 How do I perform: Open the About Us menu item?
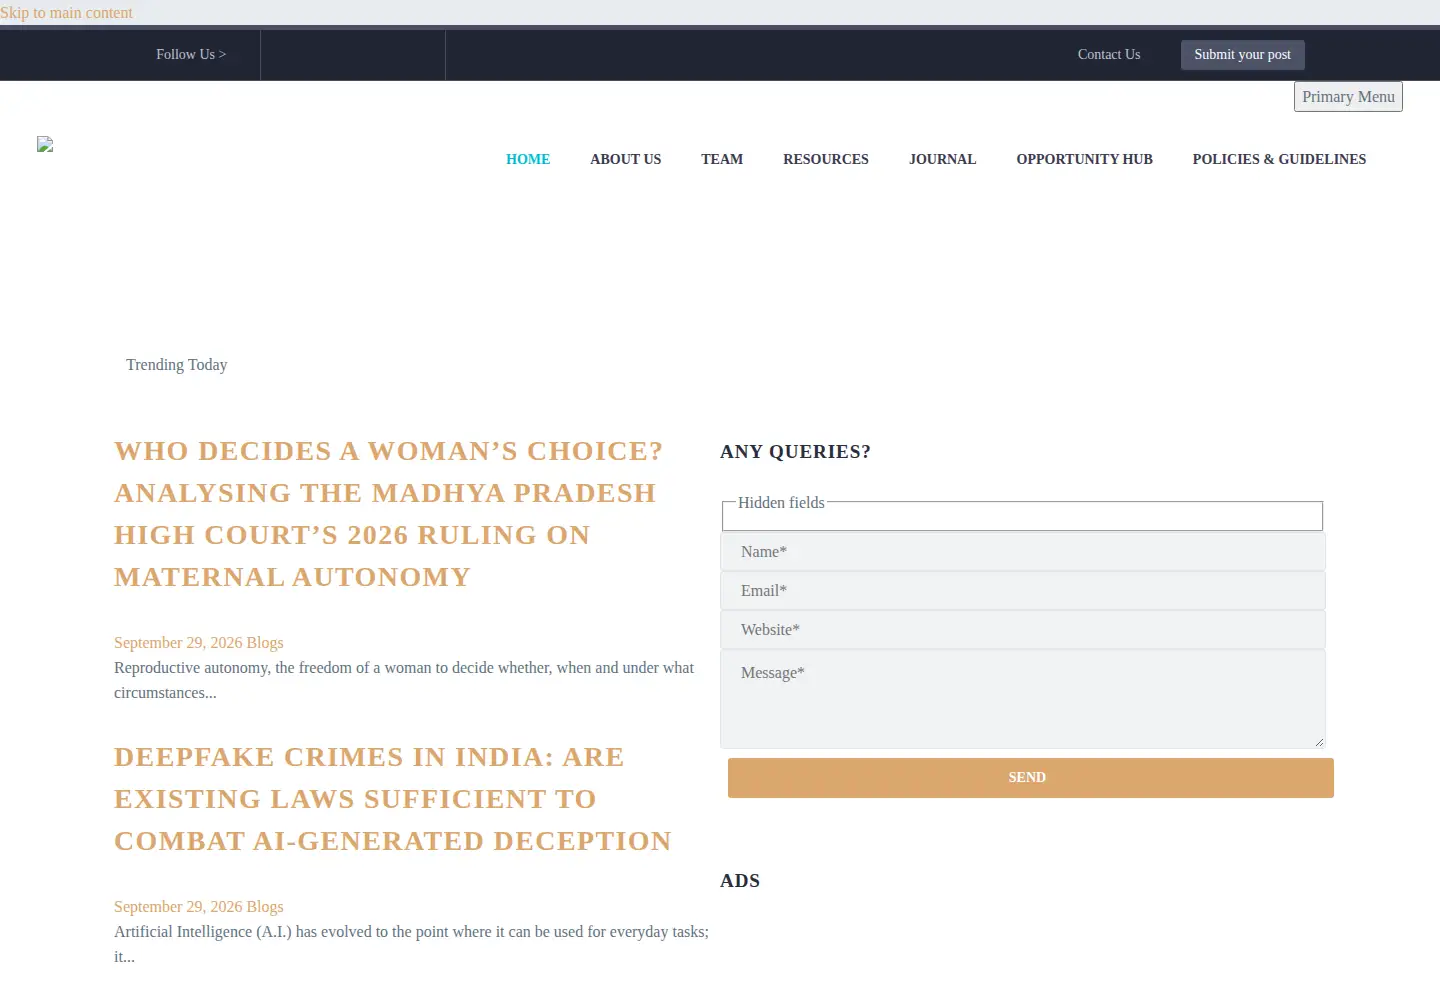(626, 159)
